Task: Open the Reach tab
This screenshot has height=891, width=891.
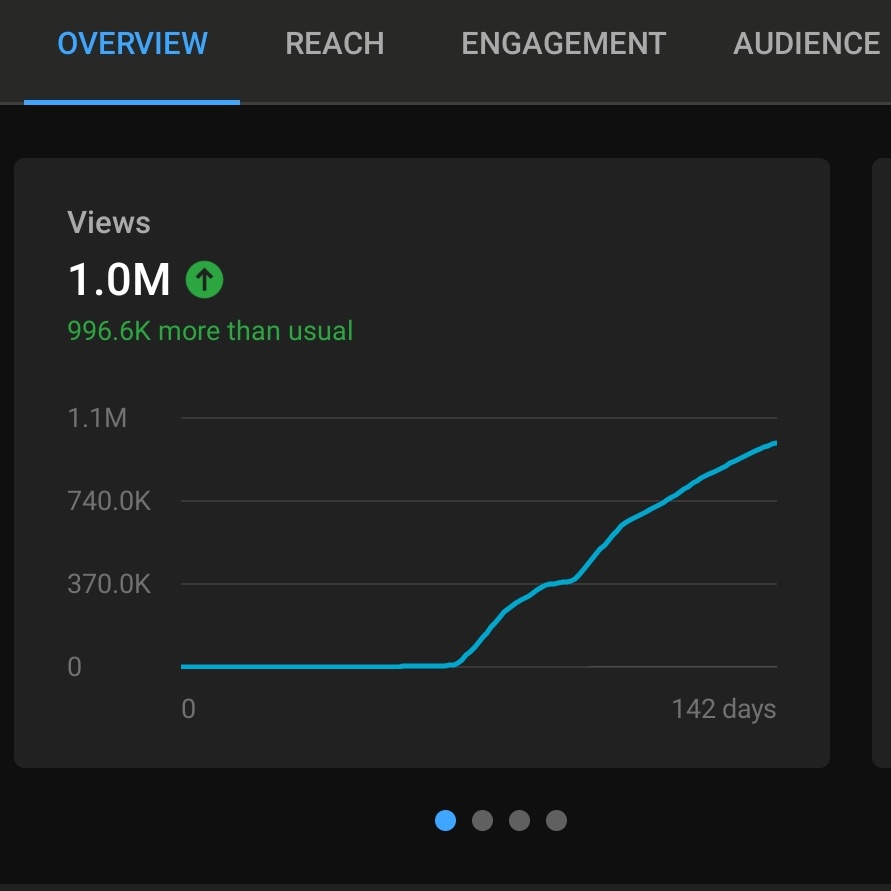Action: (x=335, y=43)
